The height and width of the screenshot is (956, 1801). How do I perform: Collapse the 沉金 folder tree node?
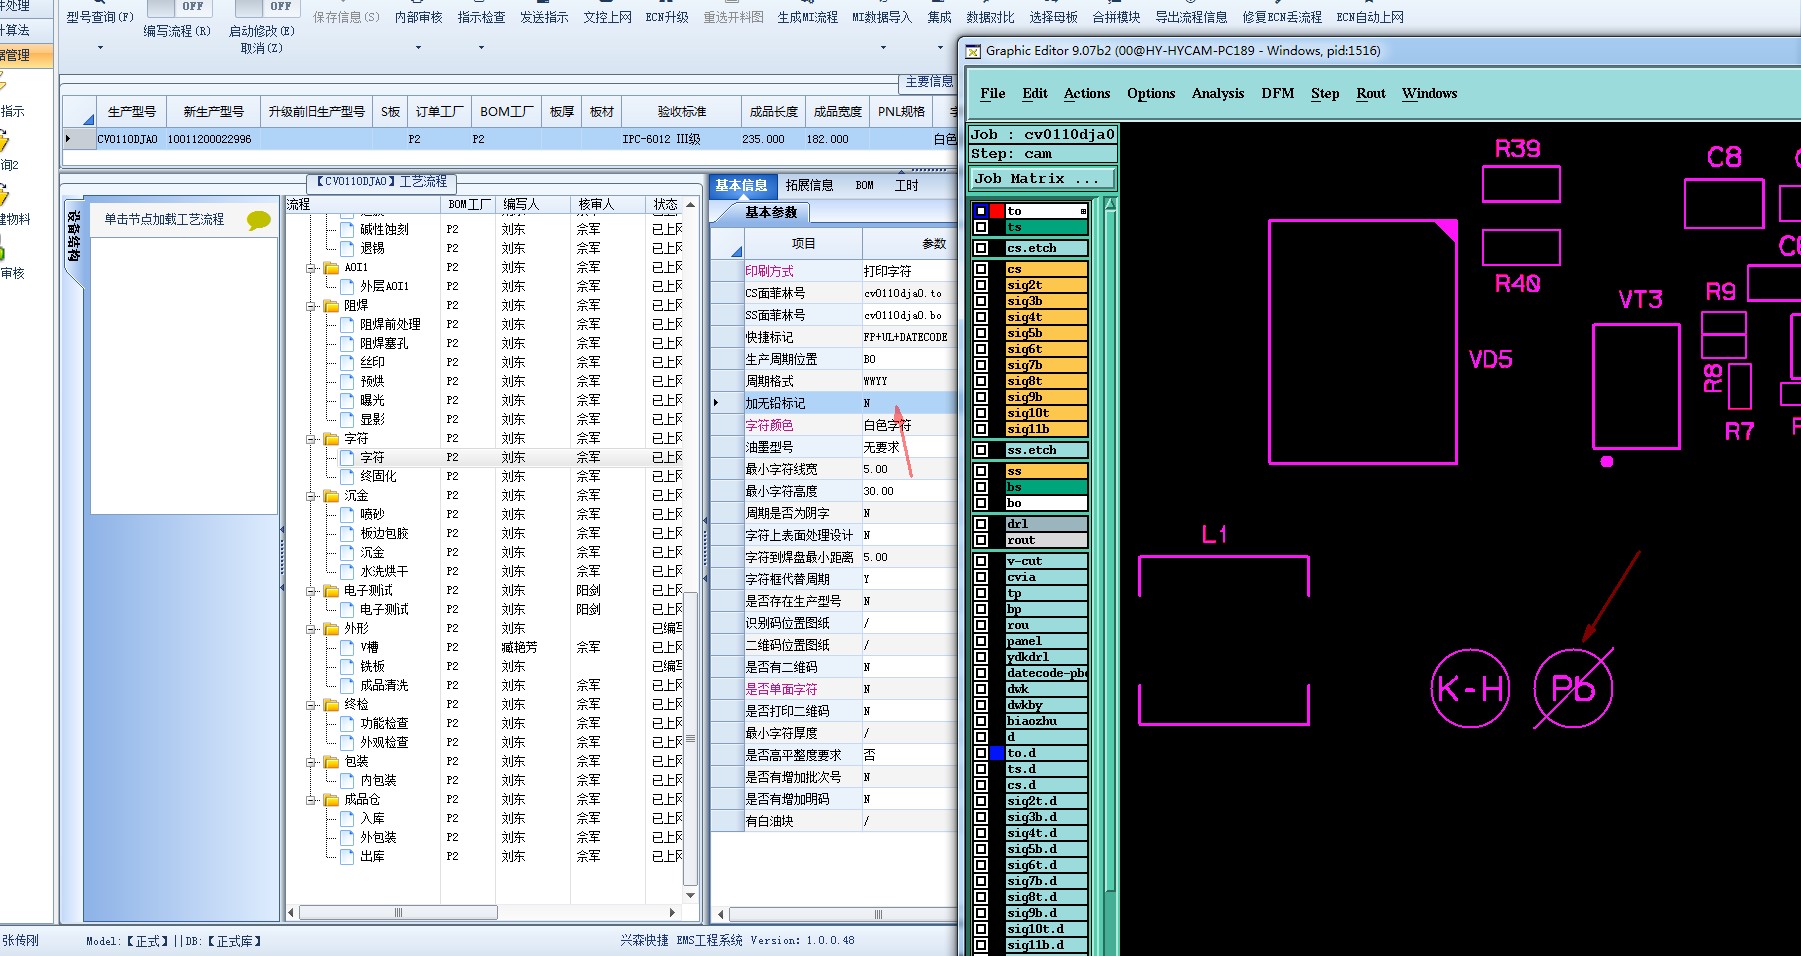coord(311,496)
